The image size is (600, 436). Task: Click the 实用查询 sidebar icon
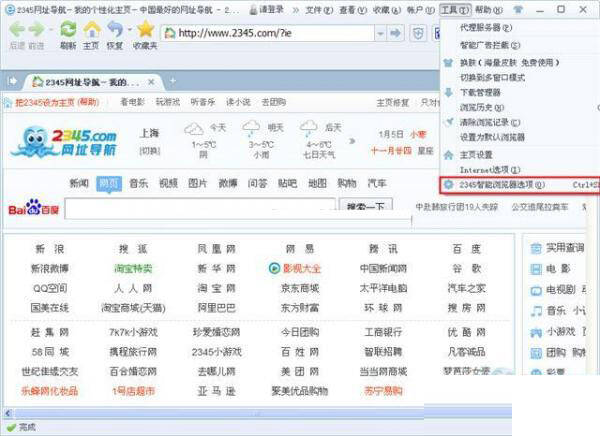pyautogui.click(x=536, y=248)
